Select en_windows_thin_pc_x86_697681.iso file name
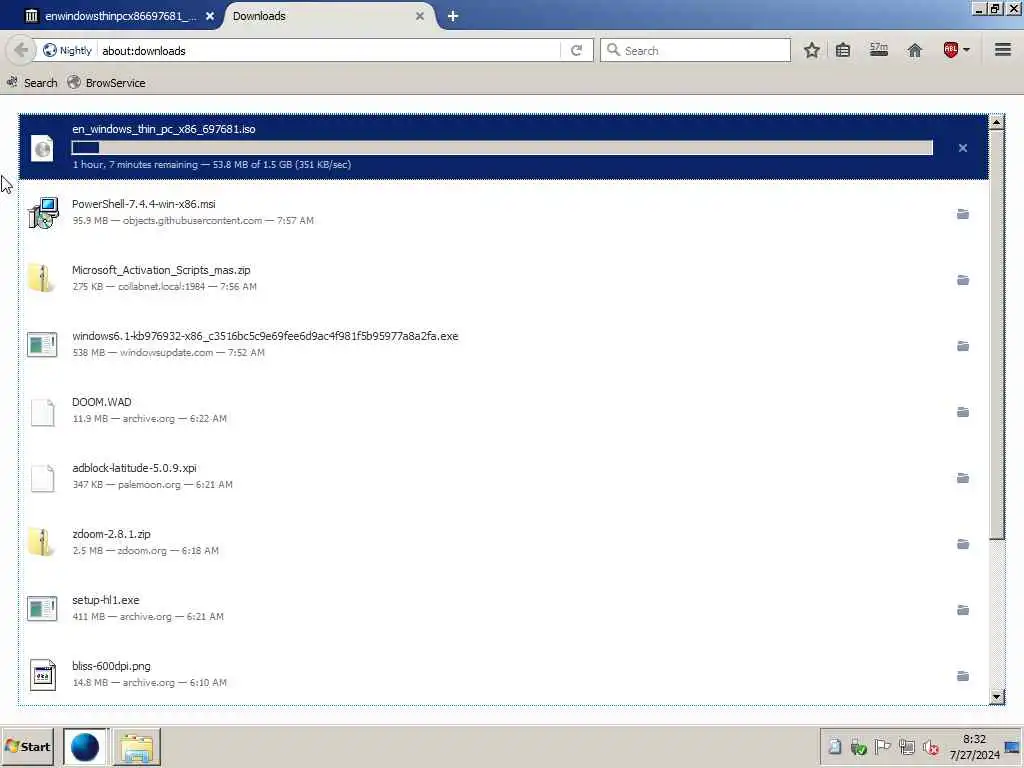The image size is (1024, 768). click(163, 129)
